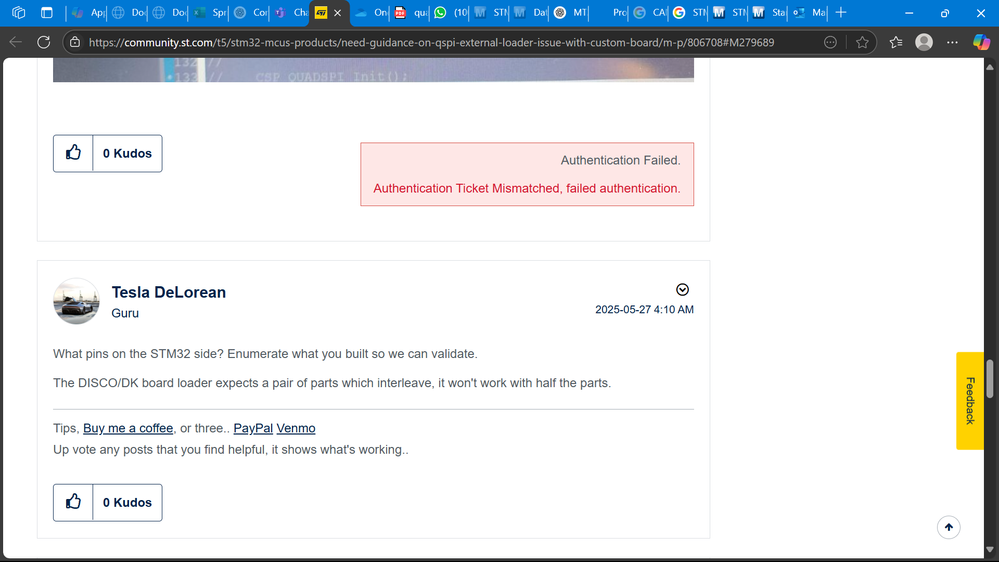Switch to the WhatsApp tab

tap(450, 13)
